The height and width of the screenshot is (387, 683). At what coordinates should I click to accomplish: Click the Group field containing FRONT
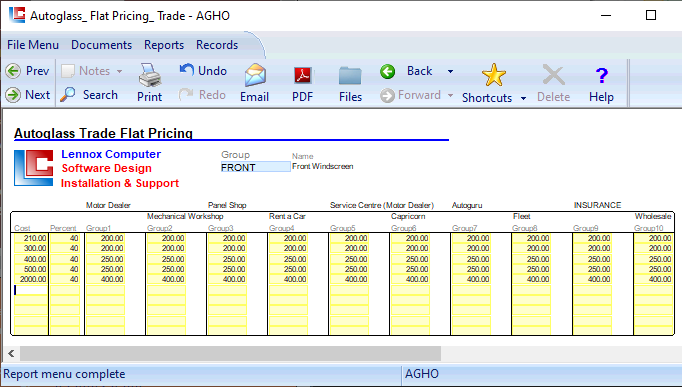click(x=255, y=167)
